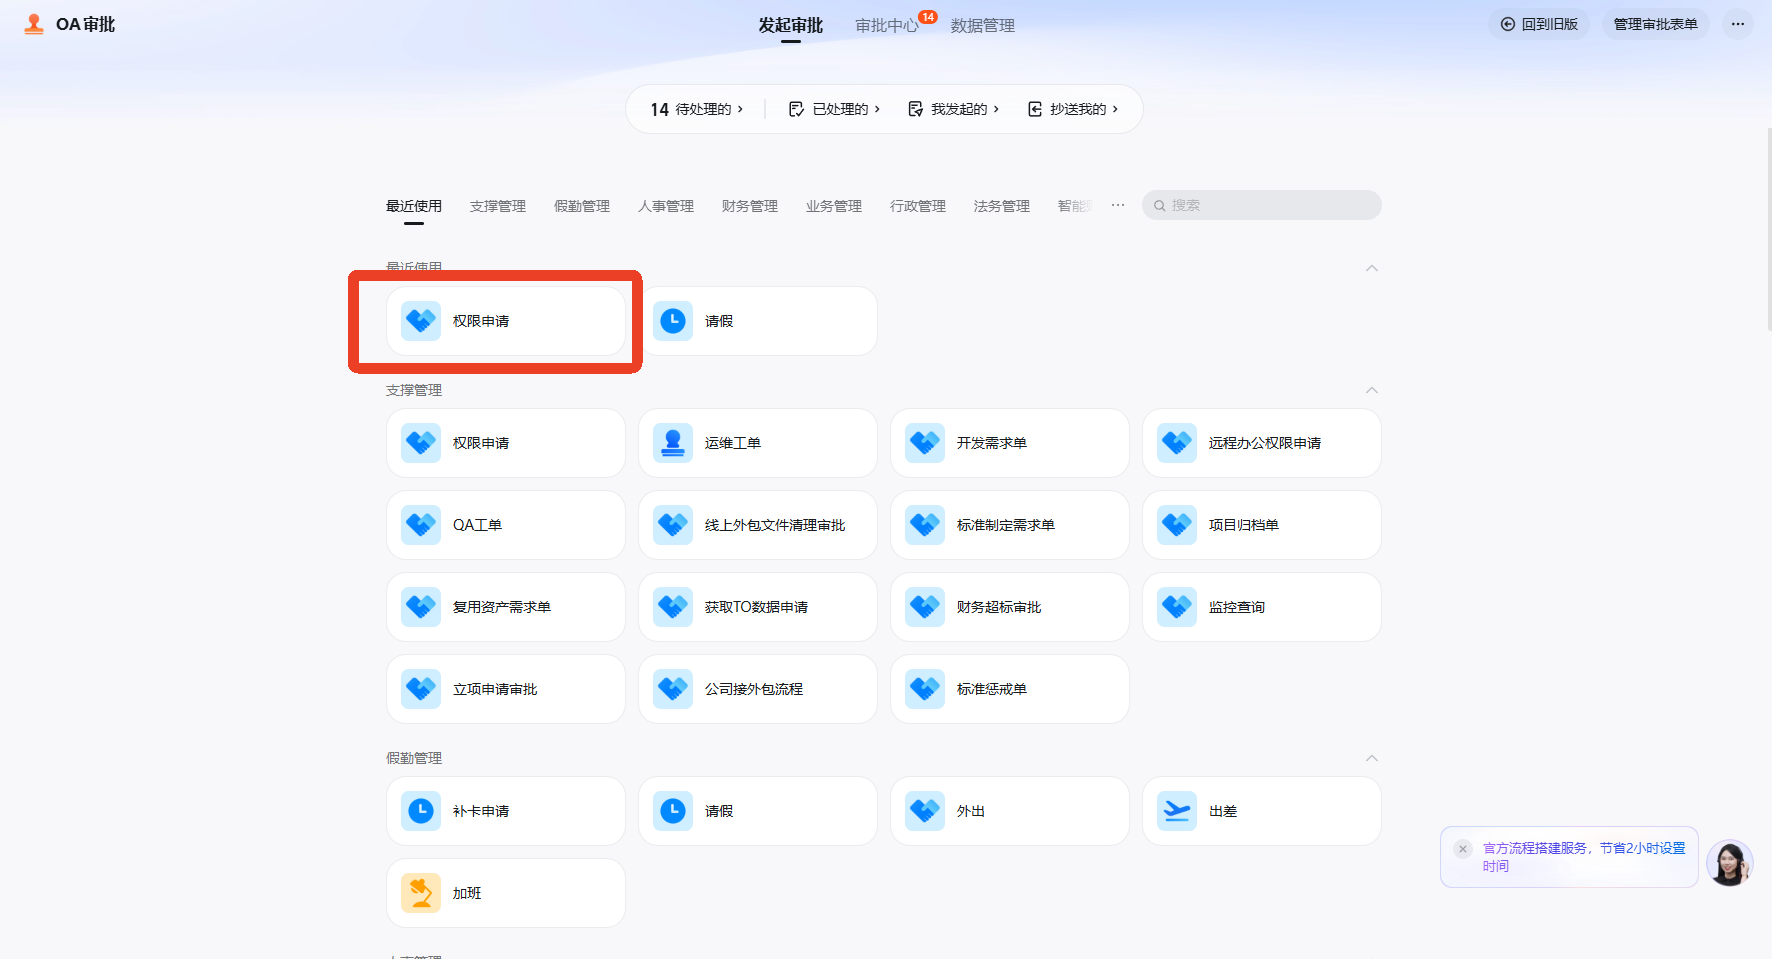Select the 业务管理 category tab
1774x959 pixels.
point(834,206)
